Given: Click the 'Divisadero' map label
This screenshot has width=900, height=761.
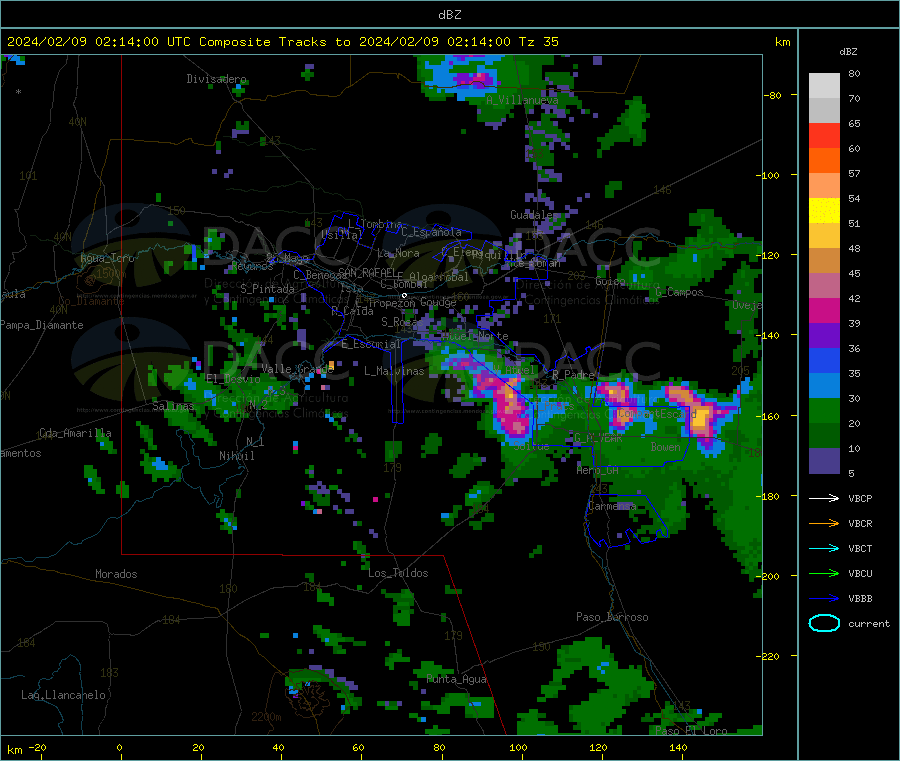Looking at the screenshot, I should click(216, 79).
